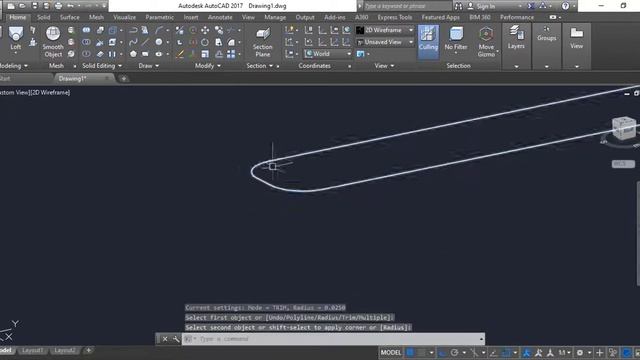
Task: Add a new drawing tab with plus button
Action: 124,78
